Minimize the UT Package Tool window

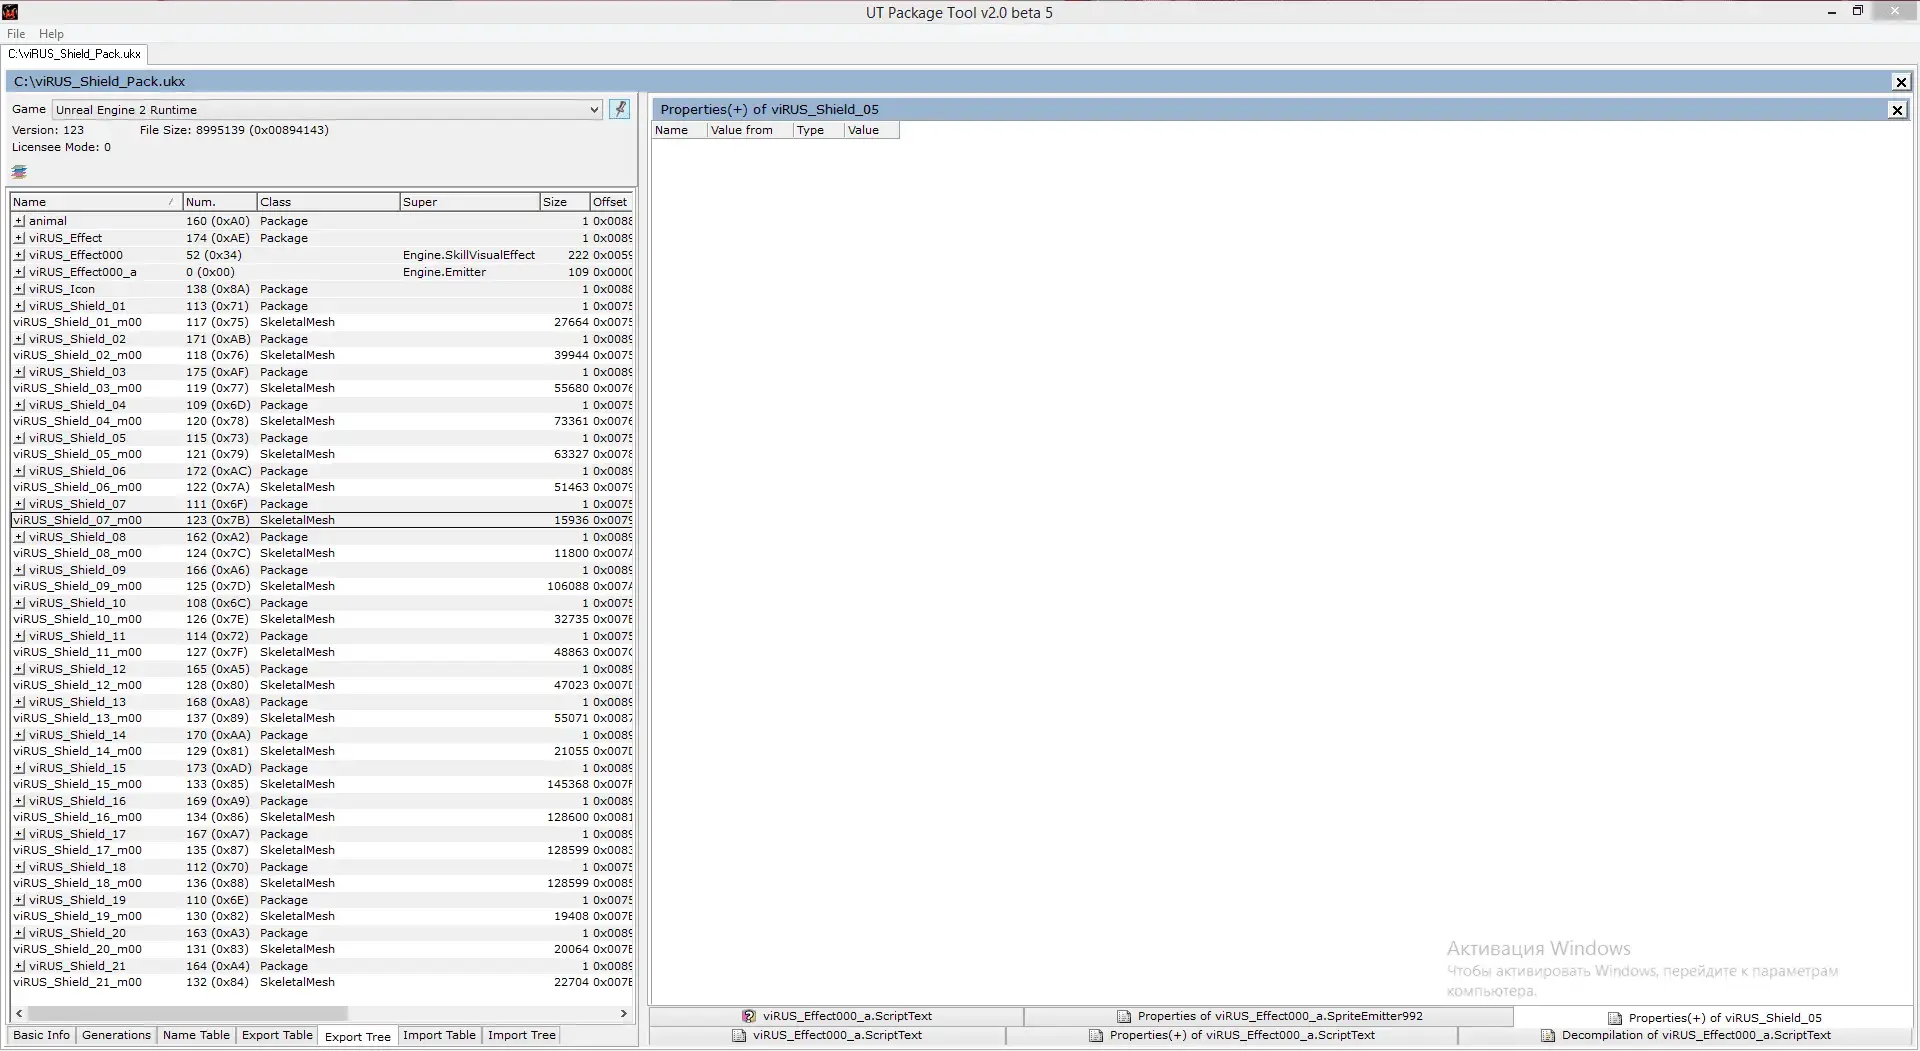[1832, 12]
